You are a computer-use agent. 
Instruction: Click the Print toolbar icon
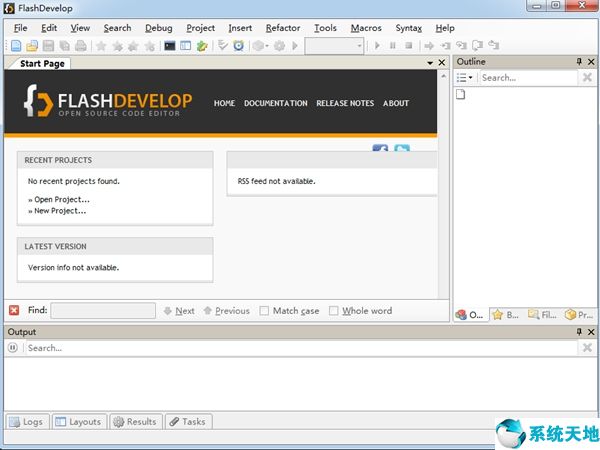[x=81, y=46]
